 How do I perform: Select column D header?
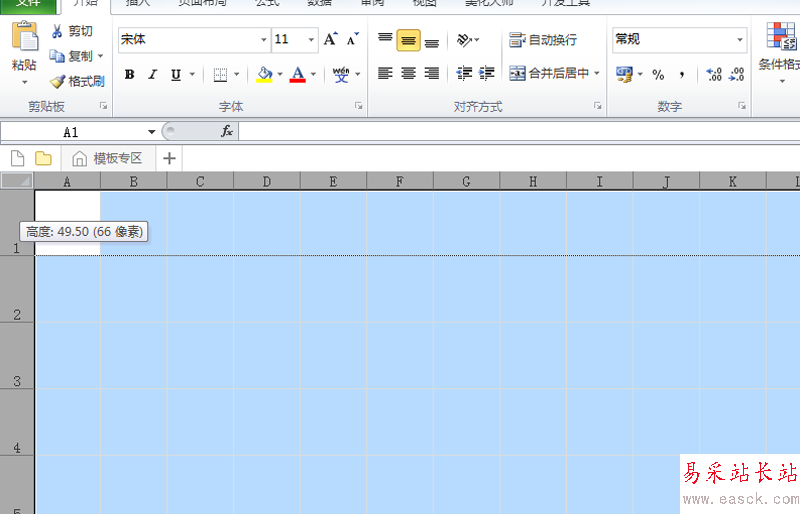click(x=267, y=182)
